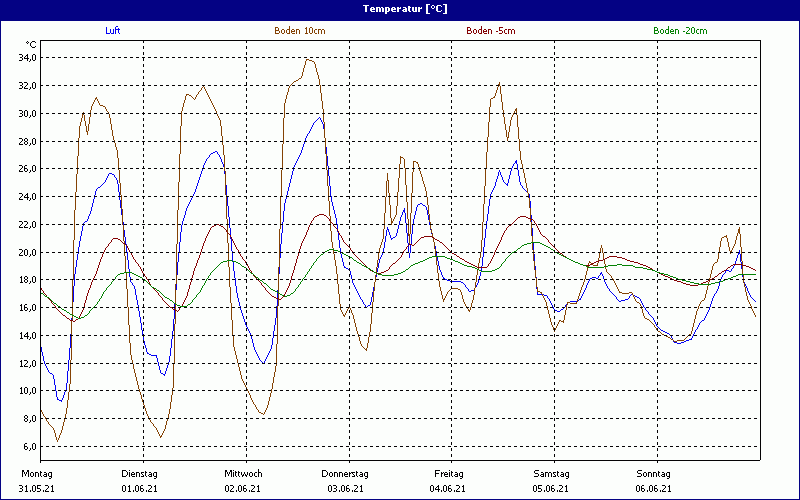This screenshot has width=800, height=500.
Task: Click the '28,0' y-axis value
Action: tap(26, 141)
